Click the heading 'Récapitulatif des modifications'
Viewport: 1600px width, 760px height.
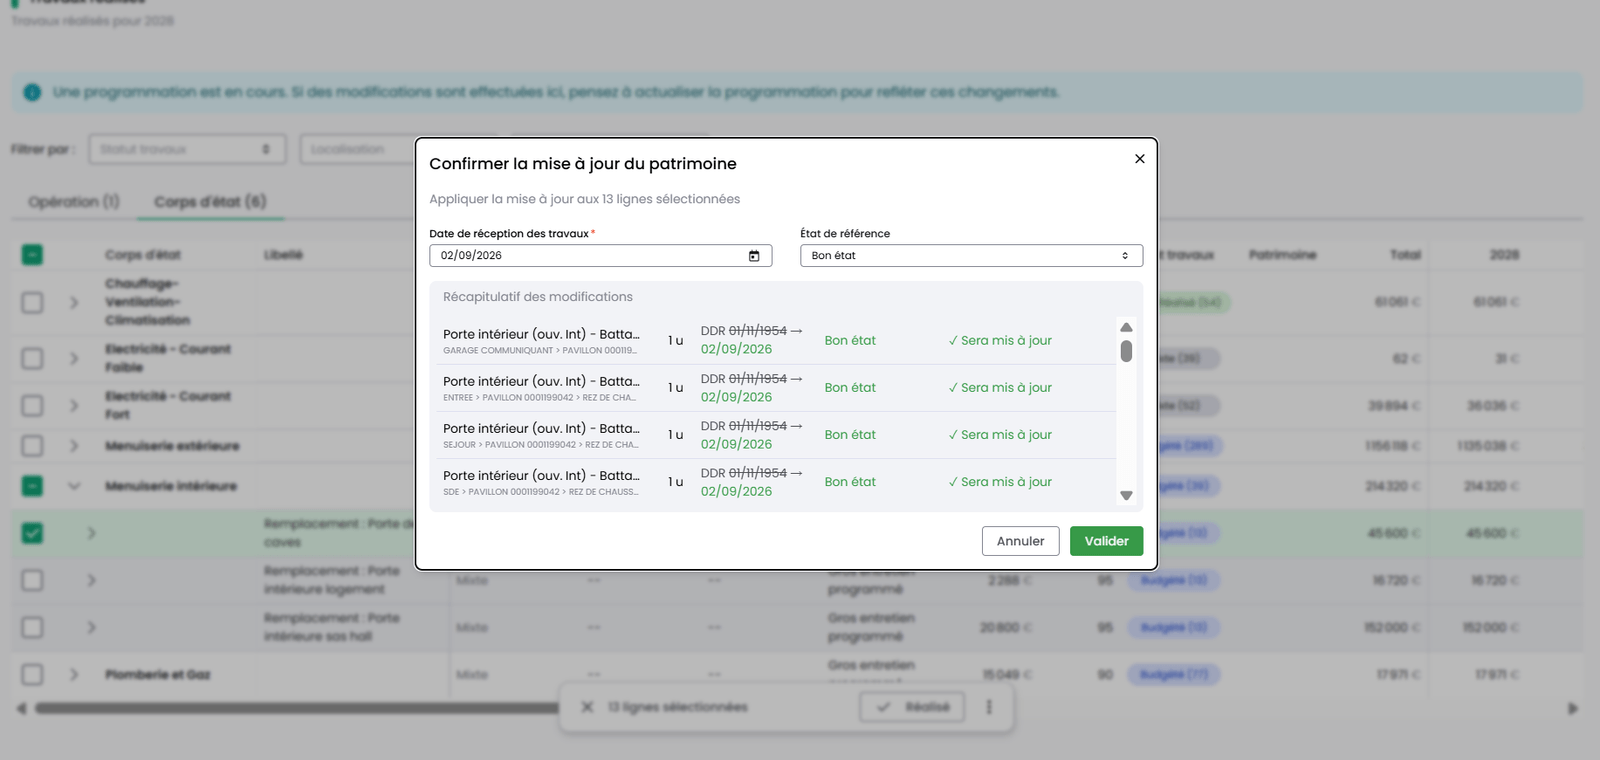(x=538, y=297)
